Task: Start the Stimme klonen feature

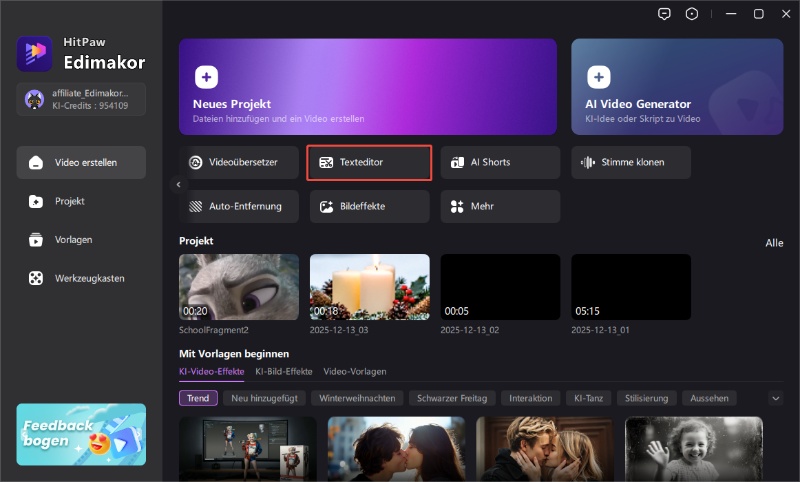Action: coord(631,162)
